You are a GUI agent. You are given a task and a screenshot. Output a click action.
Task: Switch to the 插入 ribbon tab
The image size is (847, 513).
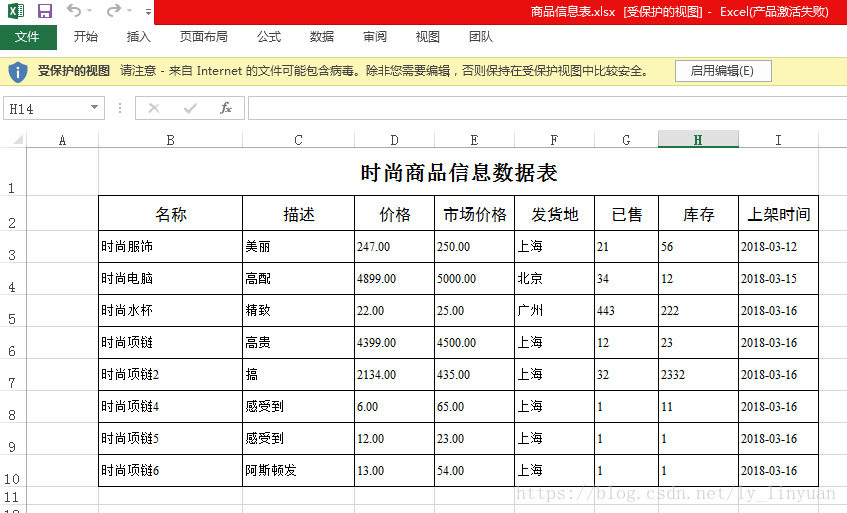point(139,37)
